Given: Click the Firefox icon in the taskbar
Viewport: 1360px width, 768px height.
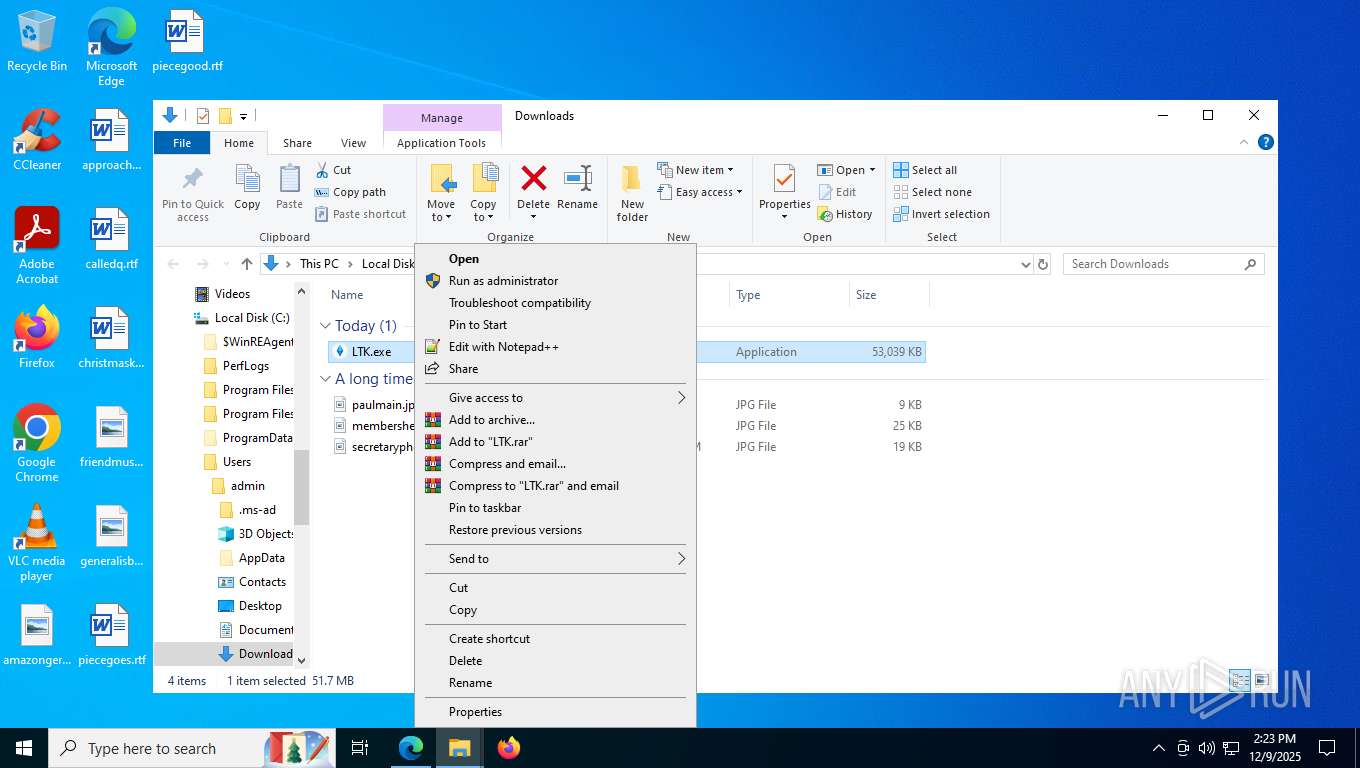Looking at the screenshot, I should pyautogui.click(x=509, y=748).
